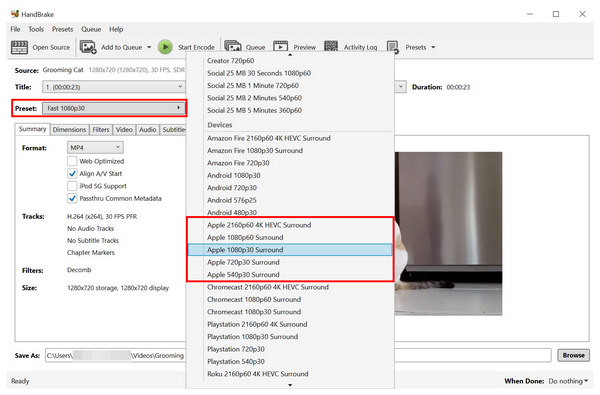The width and height of the screenshot is (600, 395).
Task: Open the Format MP4 dropdown
Action: pyautogui.click(x=95, y=147)
